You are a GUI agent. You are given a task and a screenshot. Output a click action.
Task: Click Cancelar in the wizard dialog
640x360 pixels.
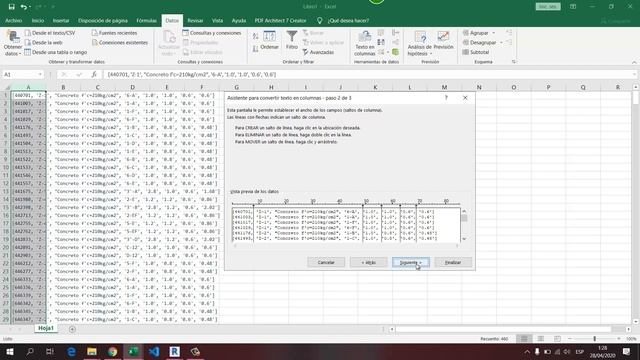click(326, 262)
